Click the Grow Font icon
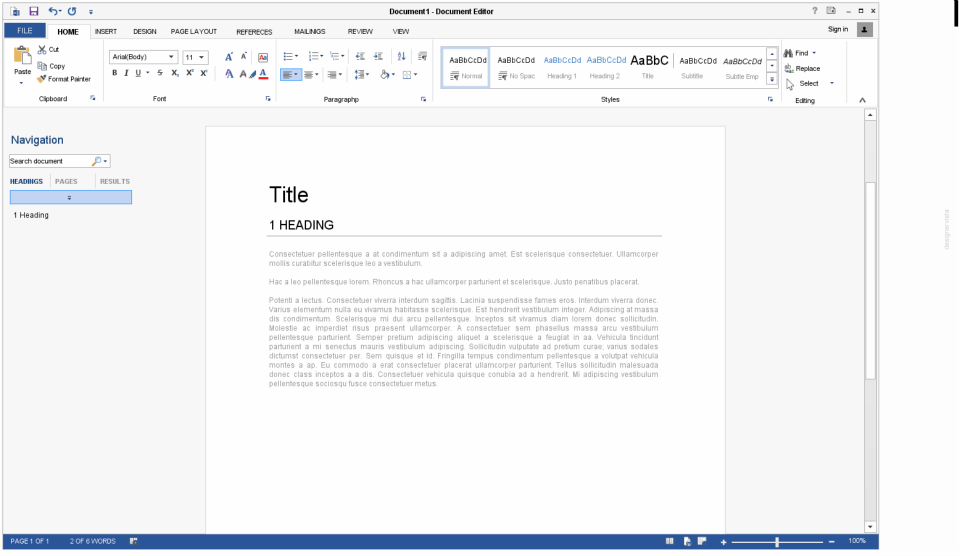 228,57
